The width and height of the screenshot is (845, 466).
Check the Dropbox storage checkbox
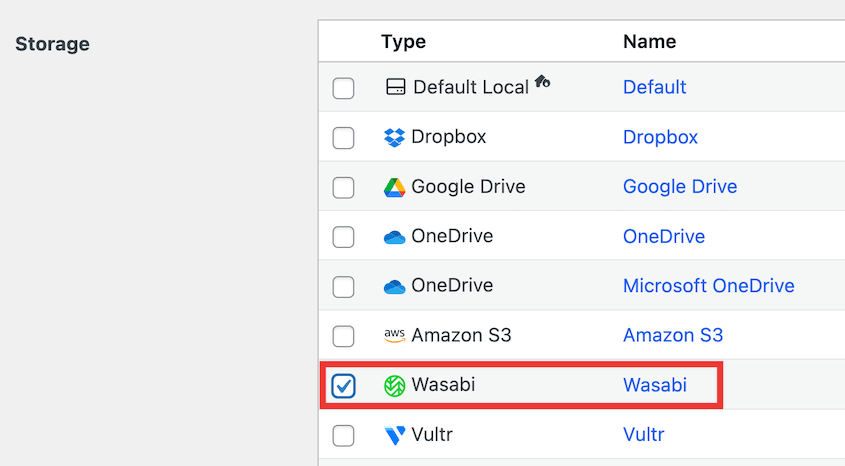[x=343, y=137]
